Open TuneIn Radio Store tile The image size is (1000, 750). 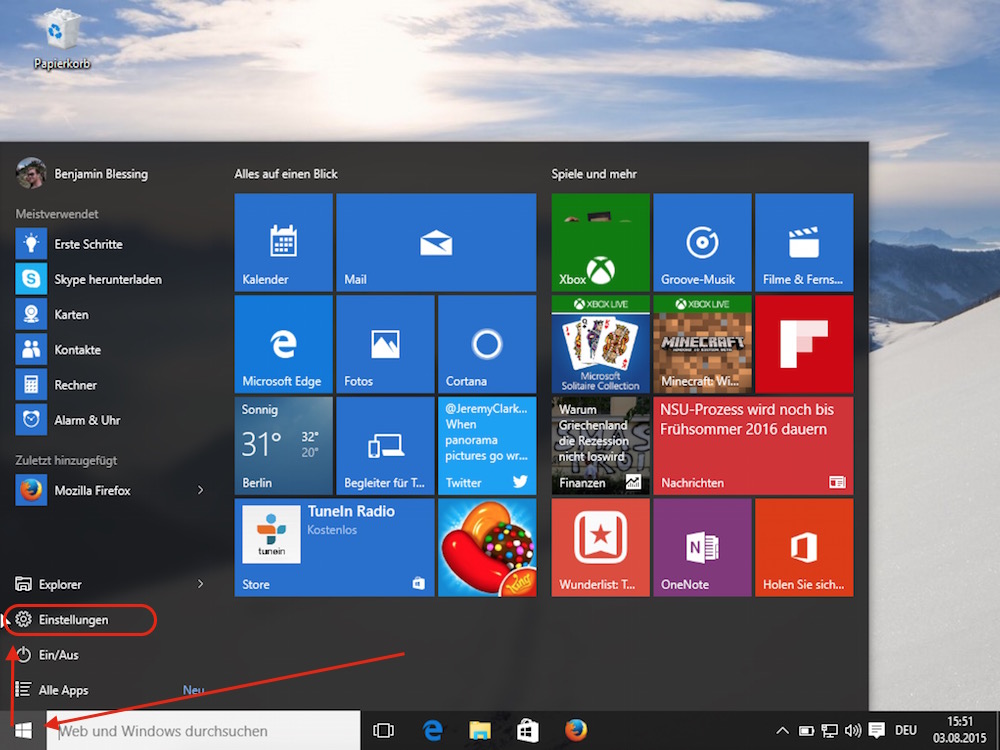[334, 548]
